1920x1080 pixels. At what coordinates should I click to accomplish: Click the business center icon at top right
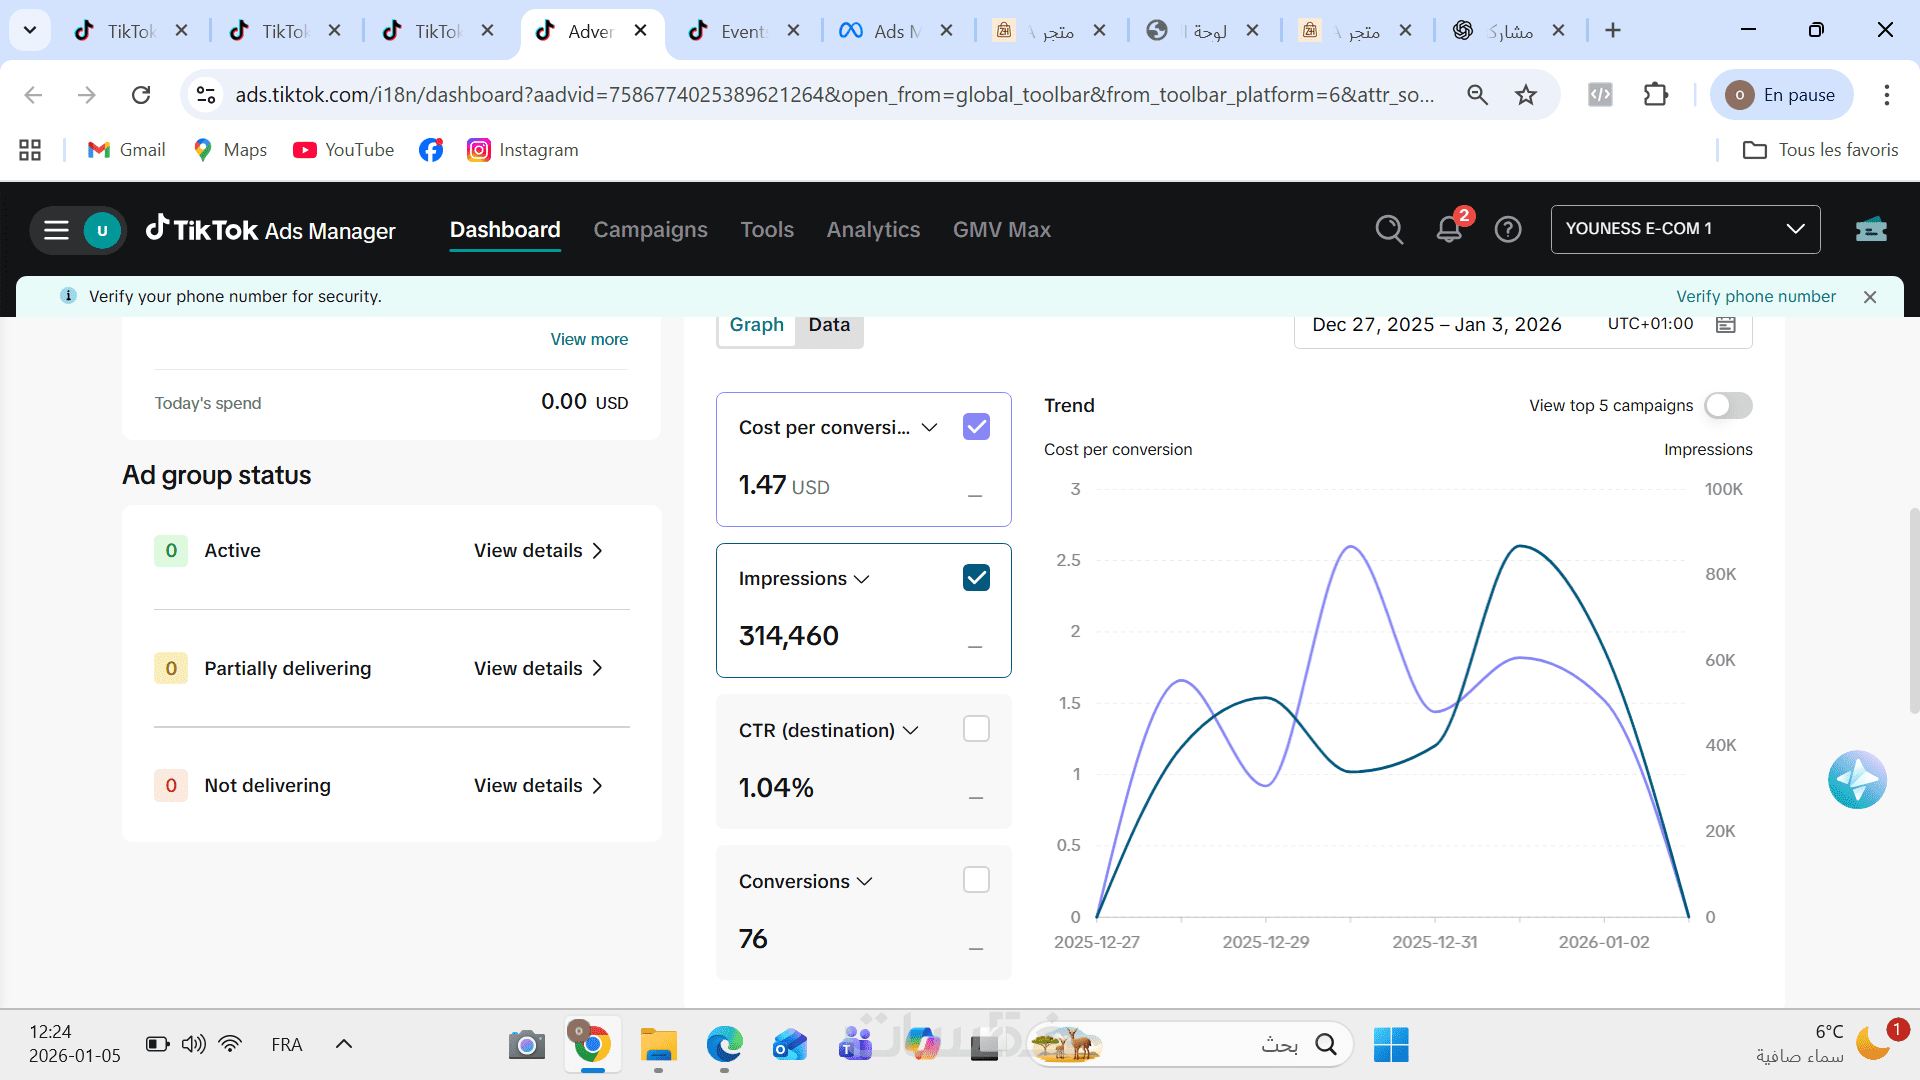click(x=1871, y=230)
